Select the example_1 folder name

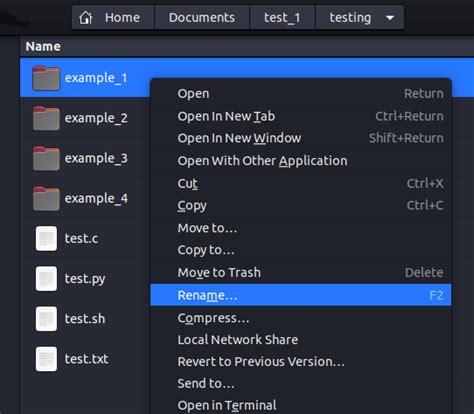[96, 78]
